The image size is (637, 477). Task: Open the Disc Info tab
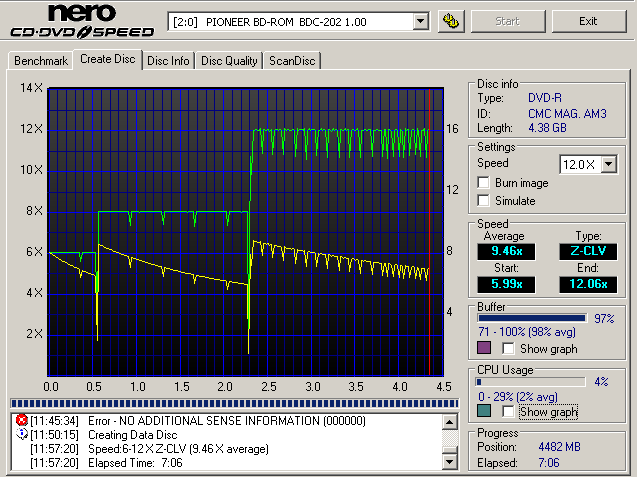[x=168, y=61]
